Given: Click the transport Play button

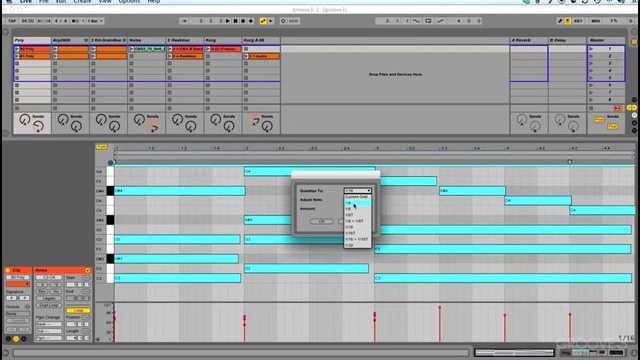Looking at the screenshot, I should (228, 21).
